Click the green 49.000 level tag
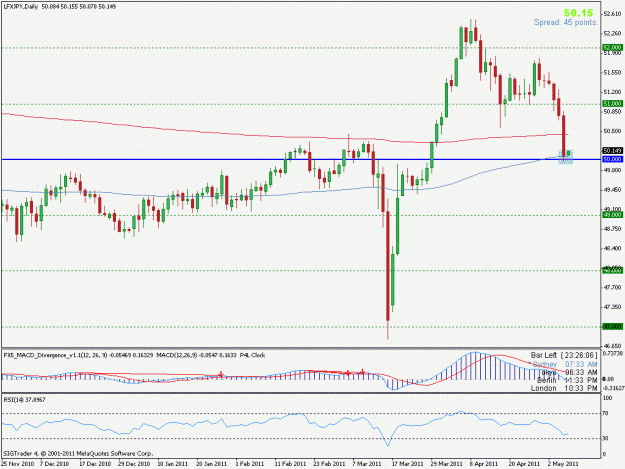Screen dimensions: 625x469 tap(613, 215)
